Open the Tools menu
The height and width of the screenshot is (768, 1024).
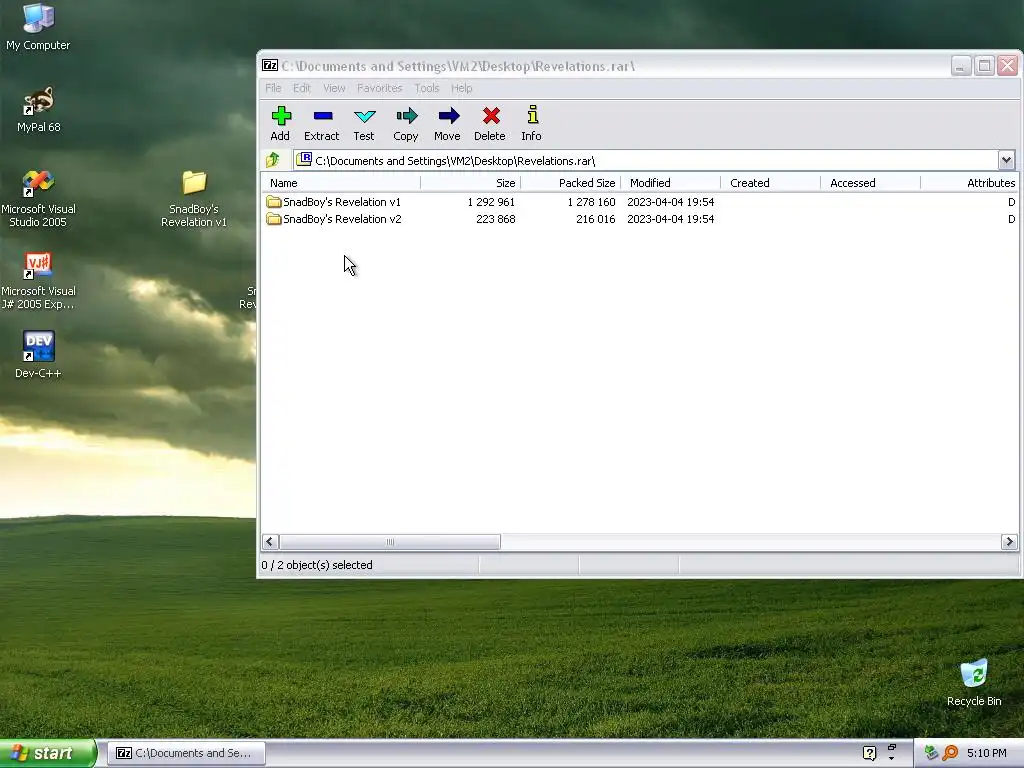426,88
